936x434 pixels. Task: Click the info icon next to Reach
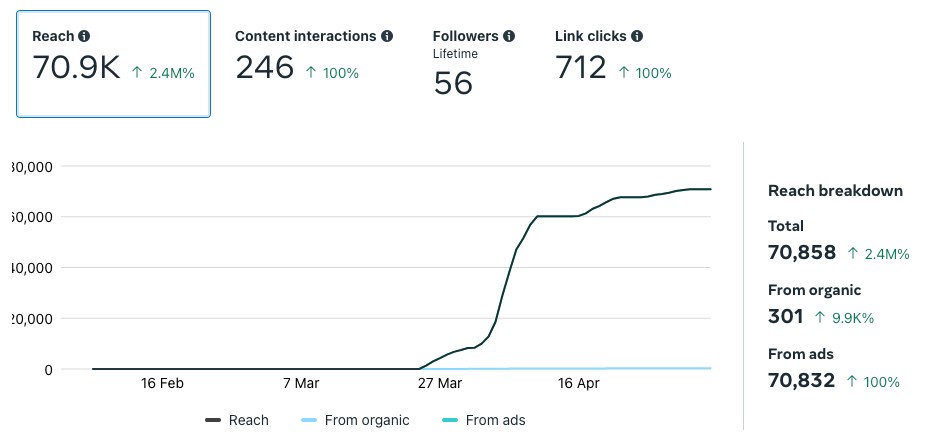coord(83,37)
